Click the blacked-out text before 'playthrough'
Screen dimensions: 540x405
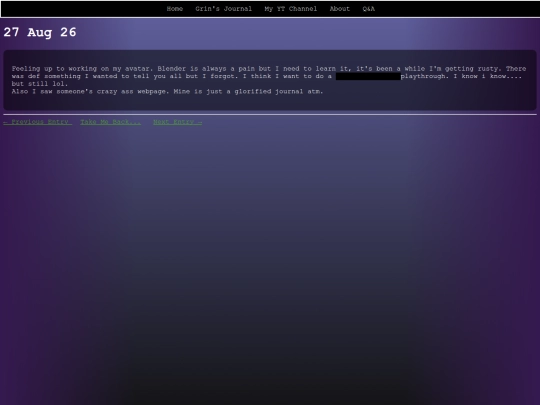(368, 76)
